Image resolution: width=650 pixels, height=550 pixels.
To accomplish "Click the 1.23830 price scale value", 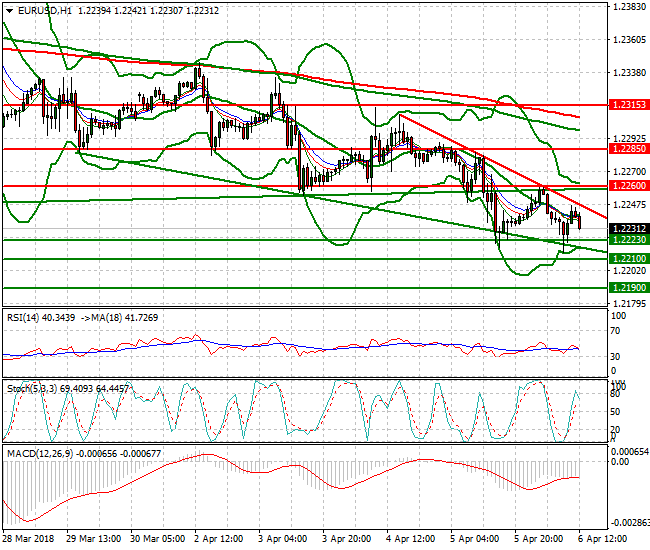I will click(x=629, y=7).
